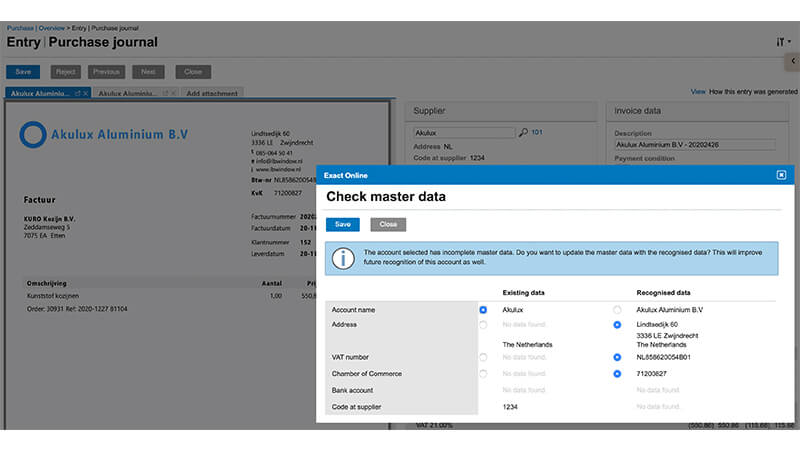Go to Next entry
The height and width of the screenshot is (450, 800).
(x=148, y=72)
